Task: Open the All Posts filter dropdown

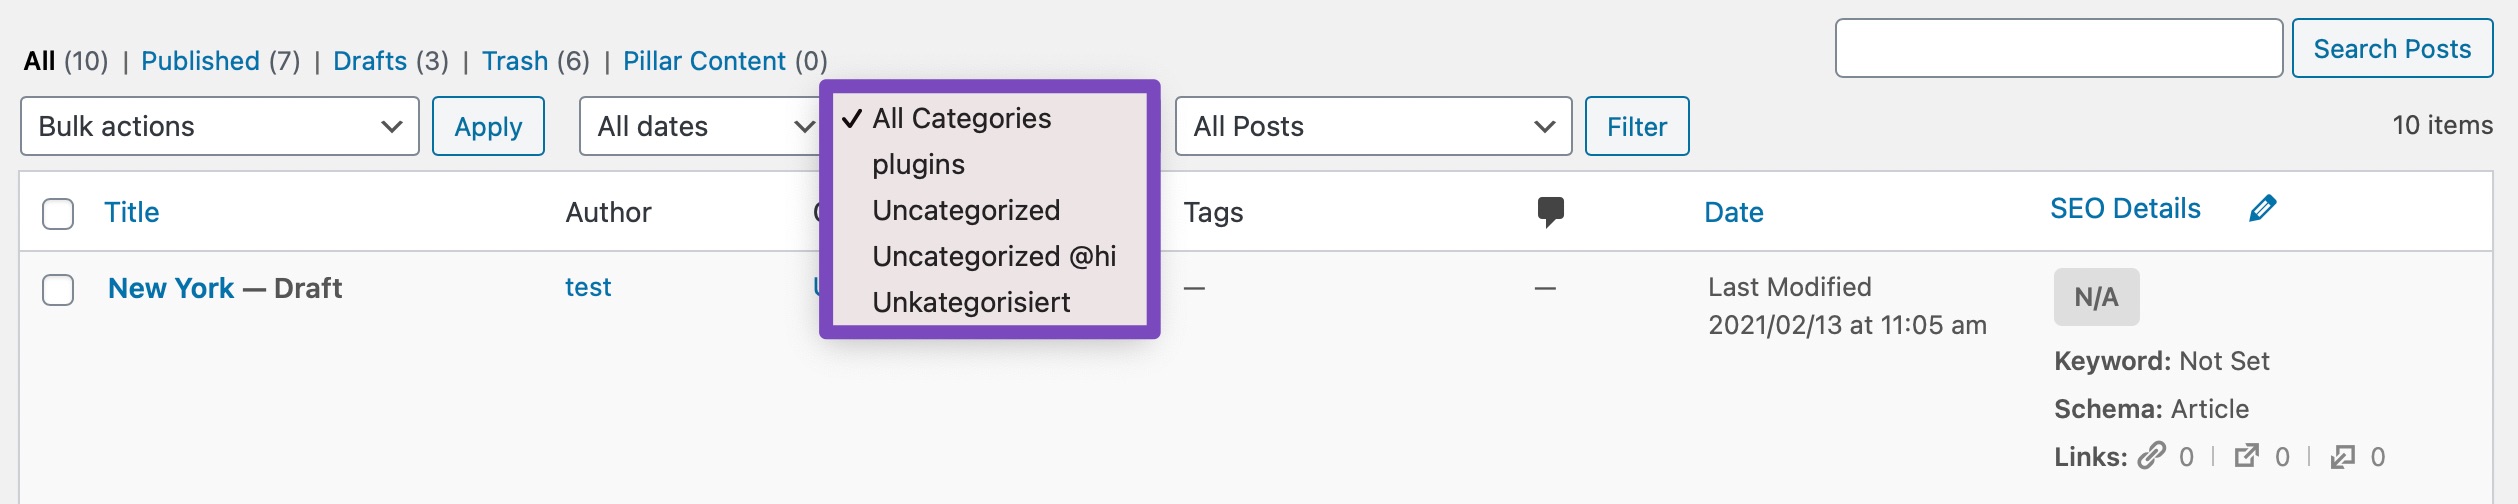Action: (x=1372, y=126)
